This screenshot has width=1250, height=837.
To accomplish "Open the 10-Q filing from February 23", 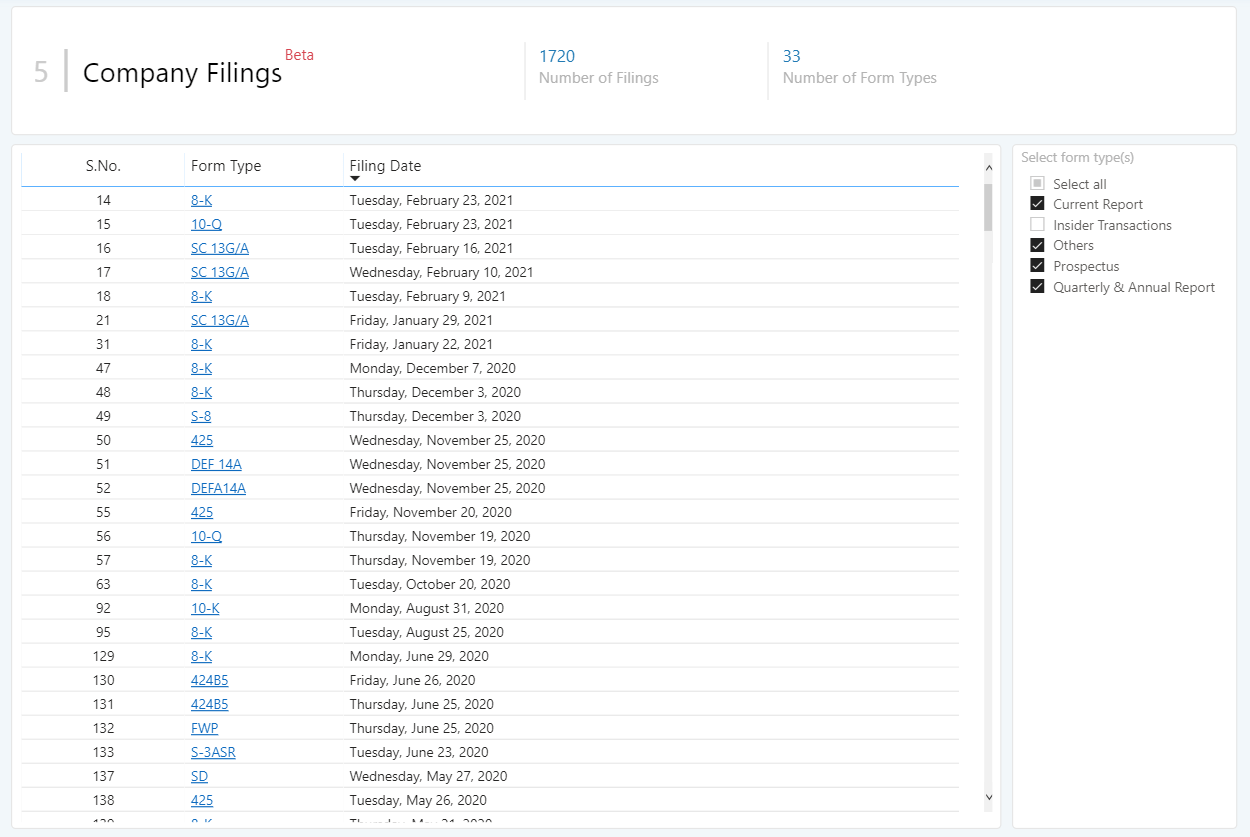I will pyautogui.click(x=206, y=223).
